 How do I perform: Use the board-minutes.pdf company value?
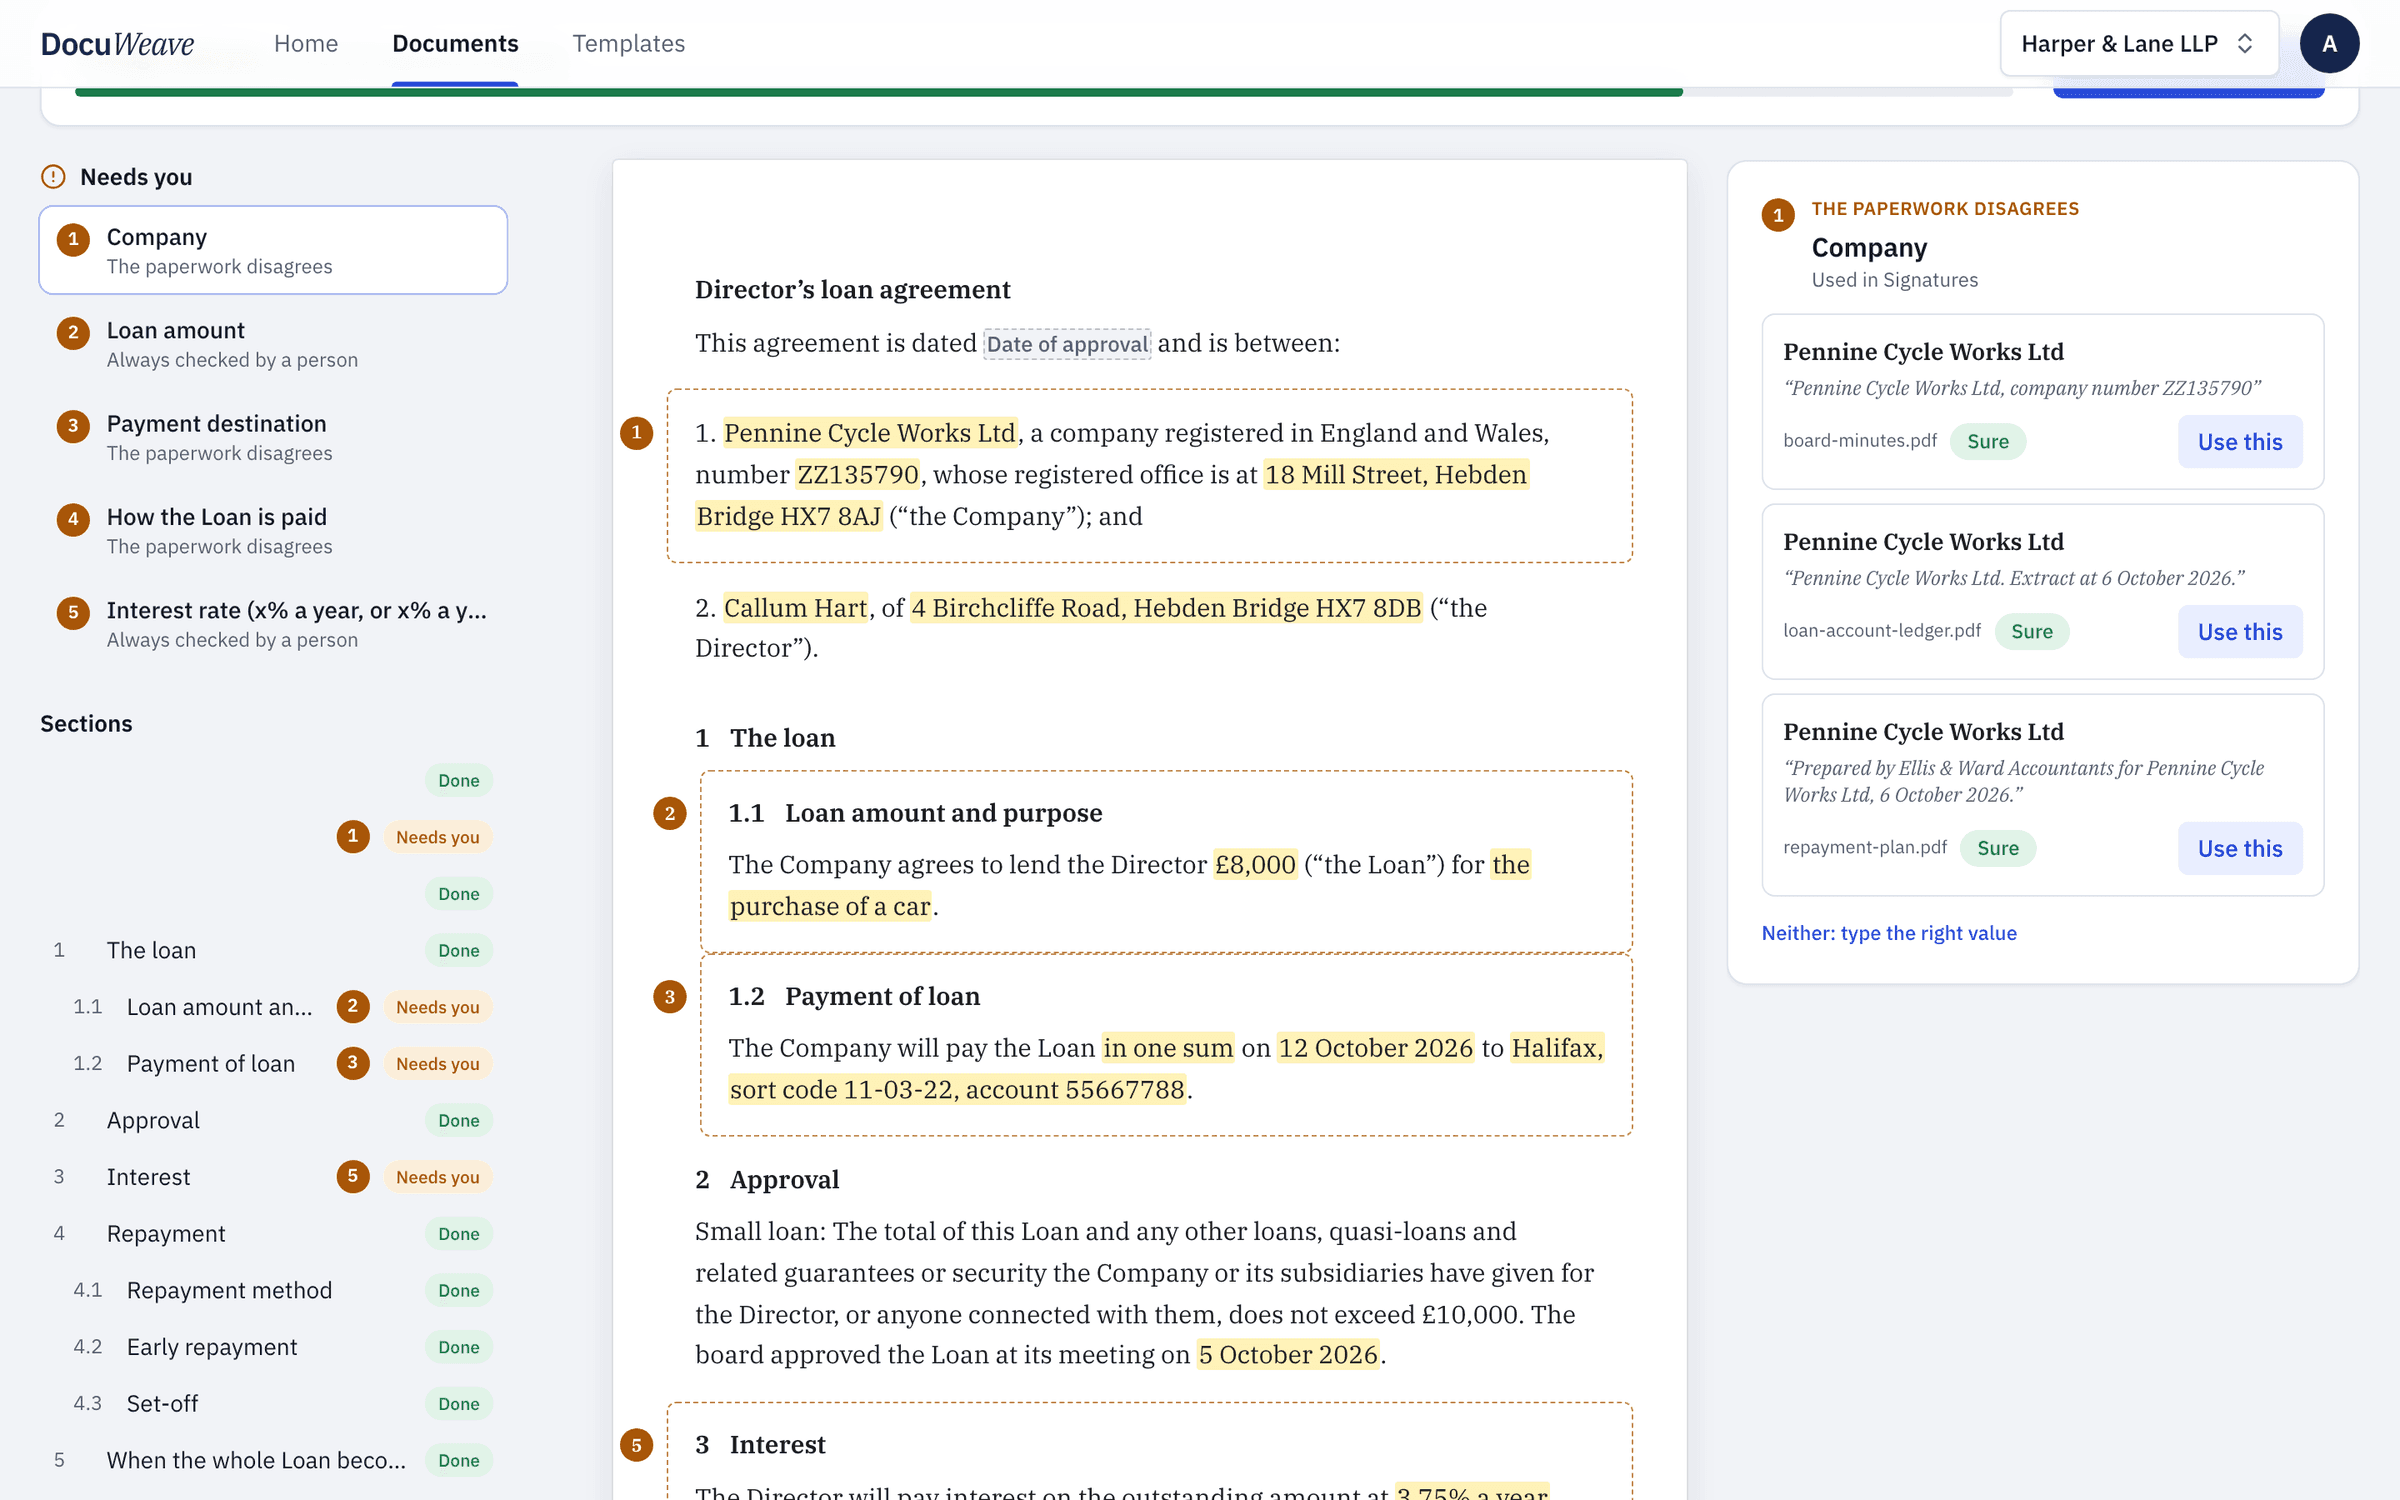(2240, 441)
